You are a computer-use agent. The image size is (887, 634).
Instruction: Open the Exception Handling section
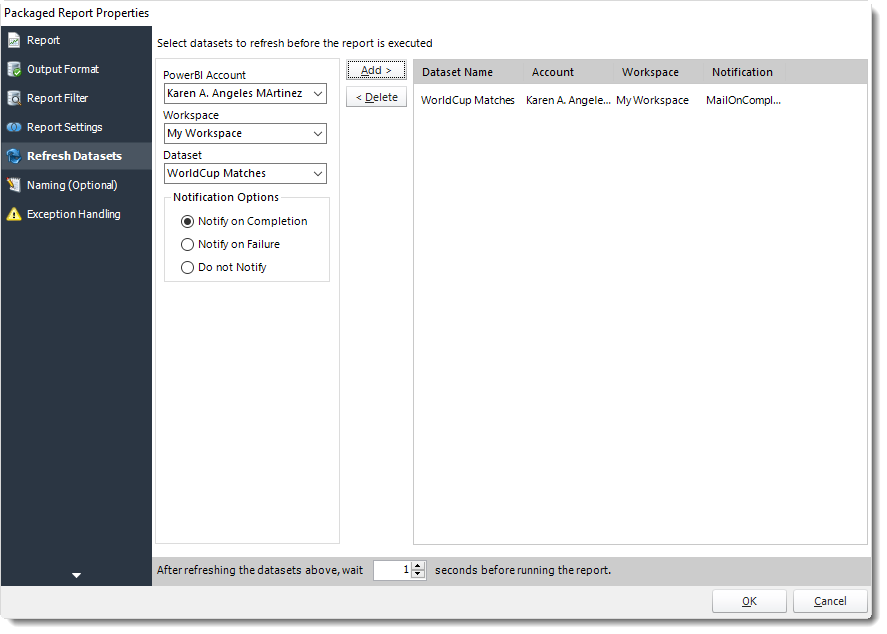[x=76, y=214]
